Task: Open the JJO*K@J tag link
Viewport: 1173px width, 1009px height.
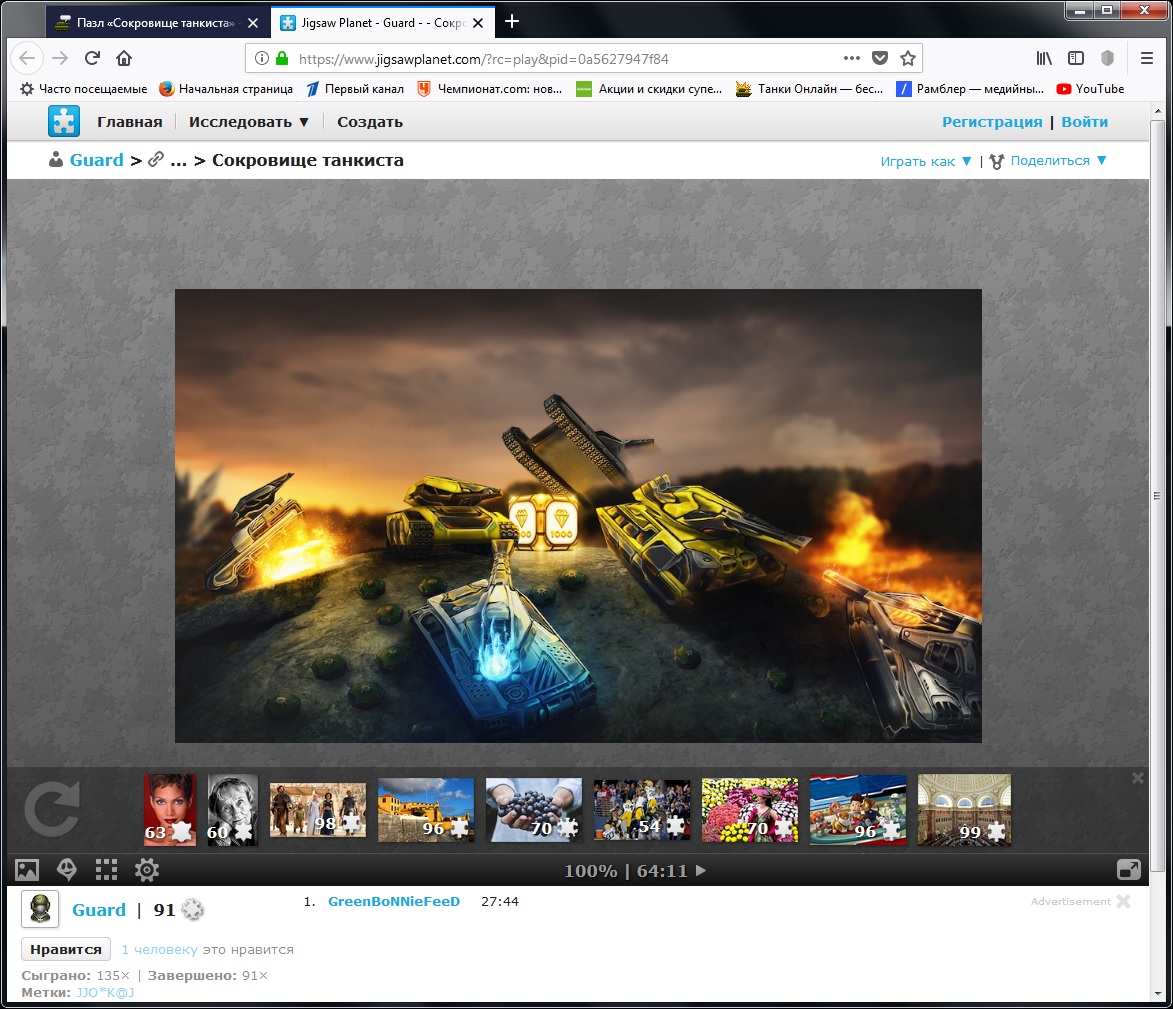Action: pos(105,993)
